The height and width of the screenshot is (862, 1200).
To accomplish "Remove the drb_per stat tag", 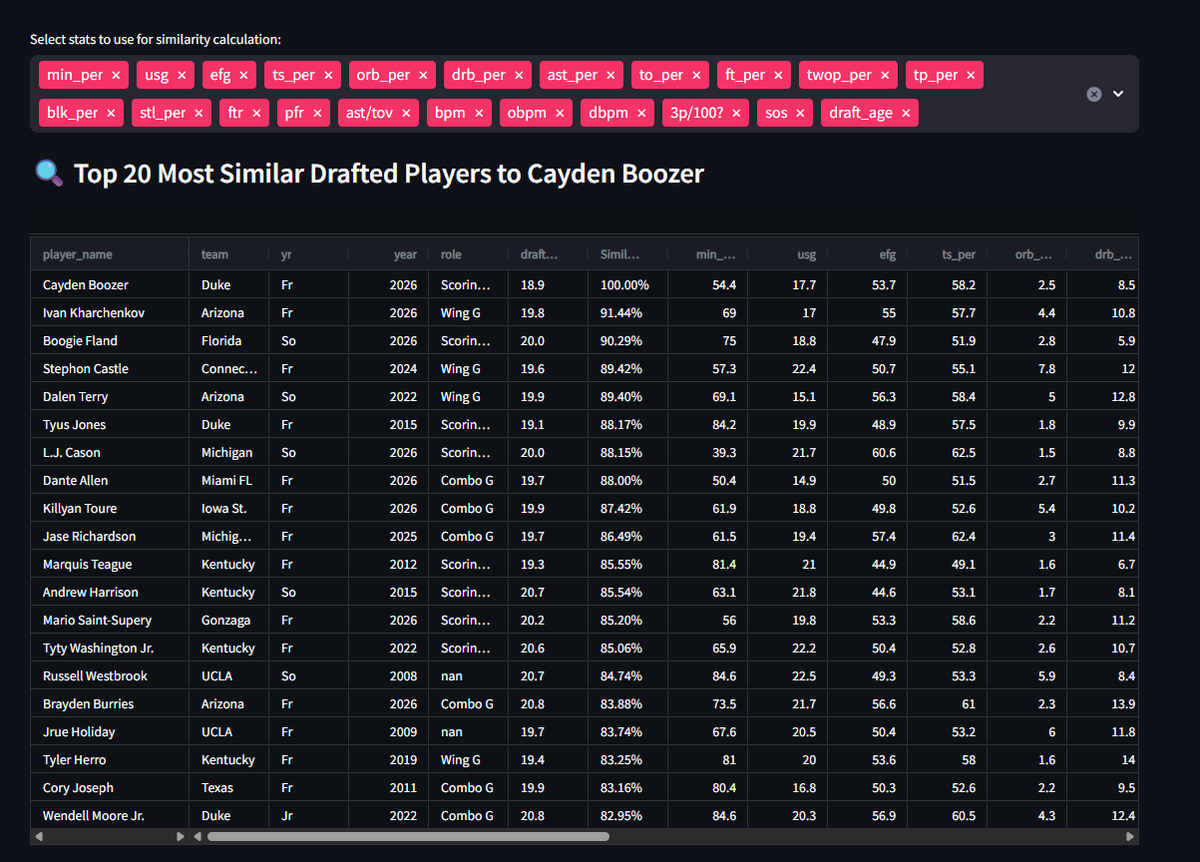I will tap(518, 75).
